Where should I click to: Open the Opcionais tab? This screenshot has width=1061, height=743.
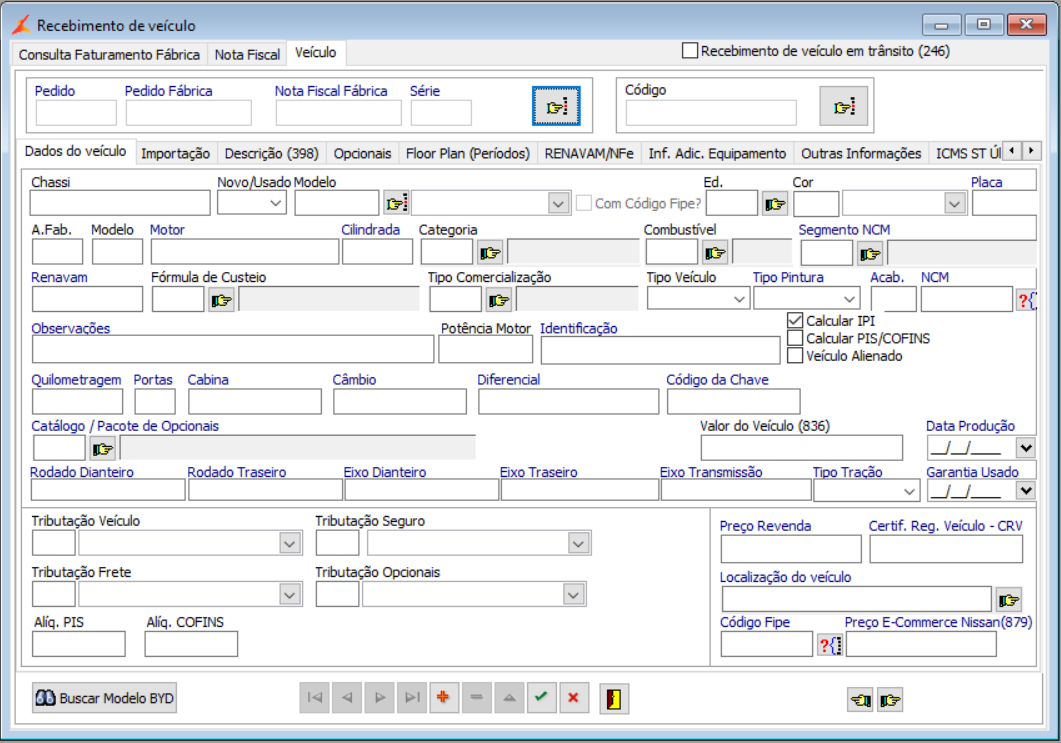362,153
